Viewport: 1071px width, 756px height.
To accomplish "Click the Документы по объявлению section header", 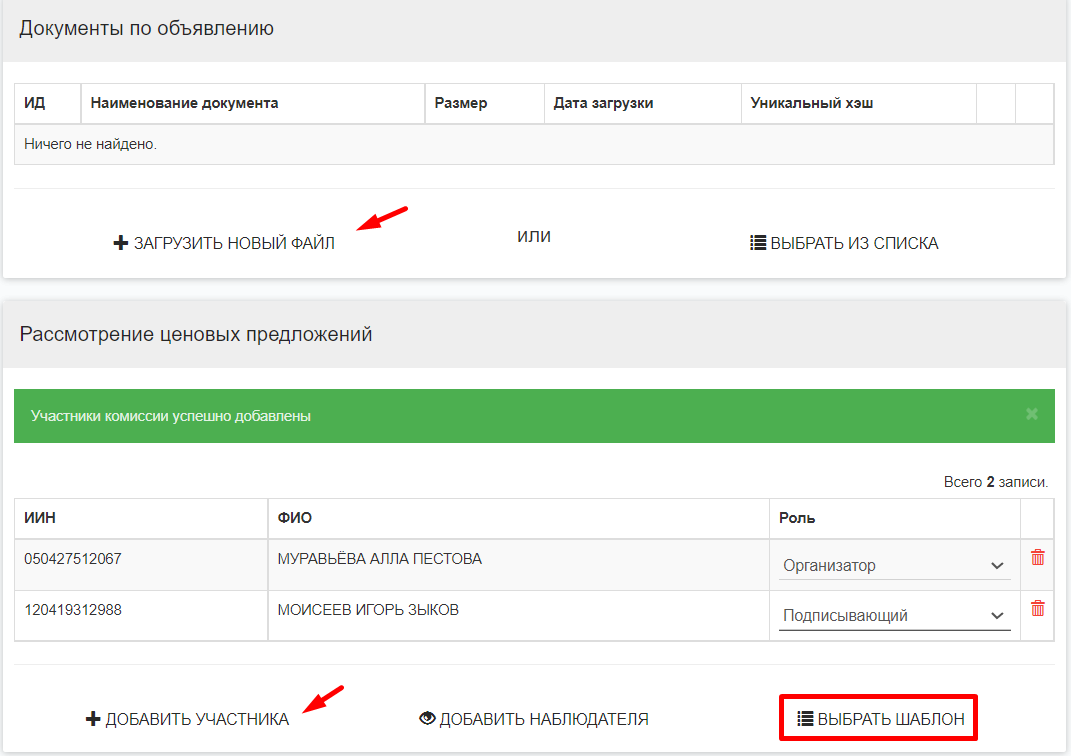I will coord(146,28).
